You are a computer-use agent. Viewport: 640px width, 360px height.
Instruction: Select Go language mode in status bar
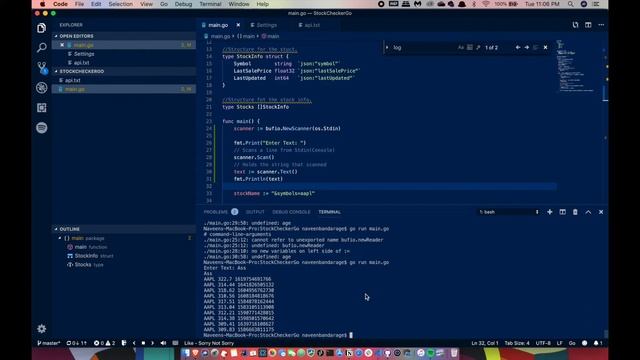tap(572, 343)
